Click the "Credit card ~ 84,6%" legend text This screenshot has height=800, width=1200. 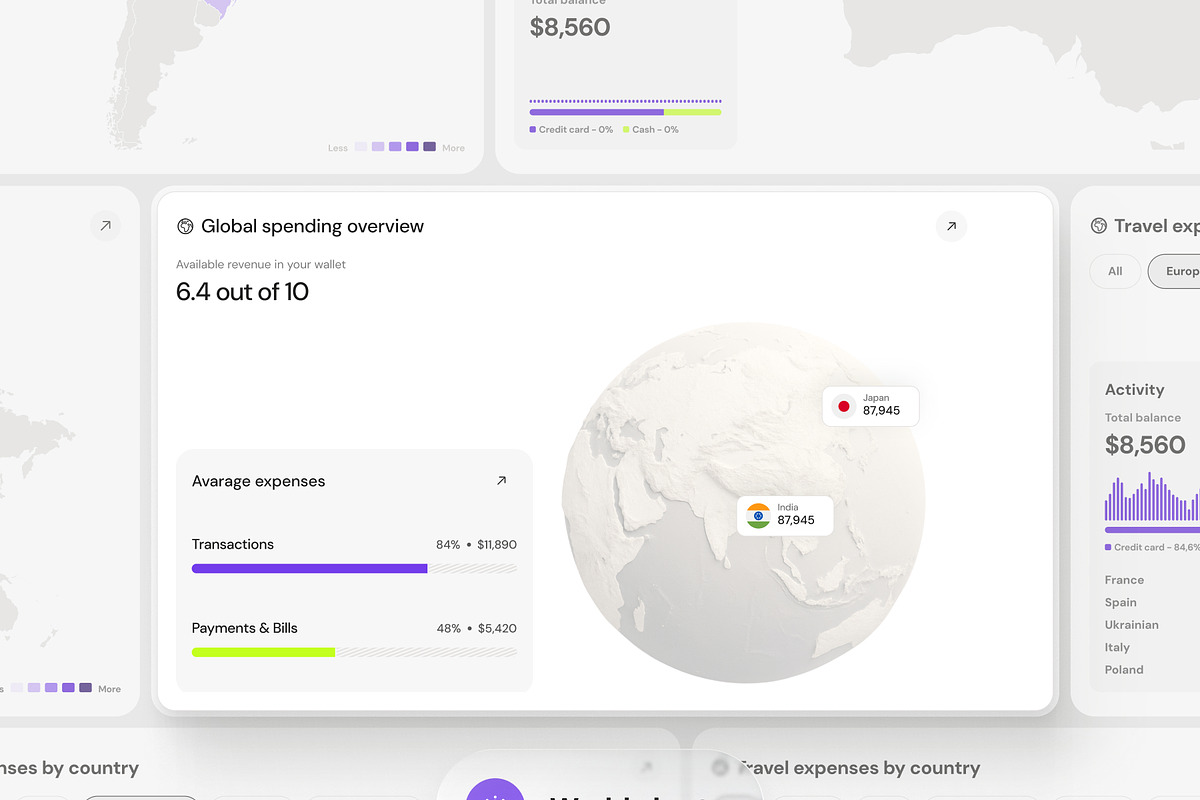pos(1157,548)
